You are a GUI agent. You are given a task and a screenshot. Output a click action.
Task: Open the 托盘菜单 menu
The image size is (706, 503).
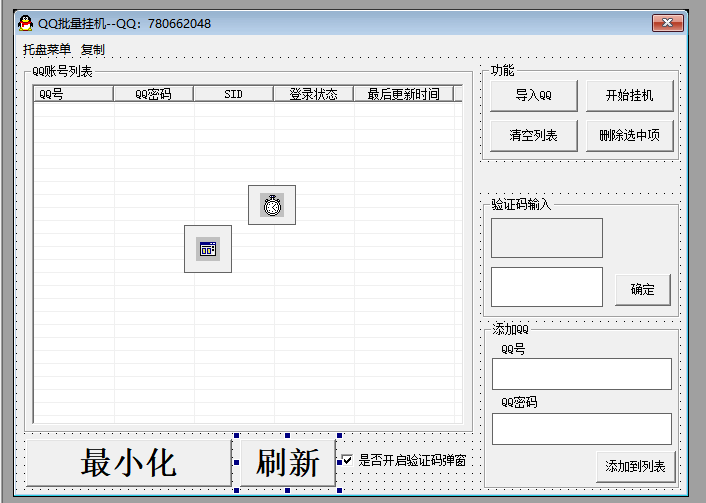(x=47, y=49)
